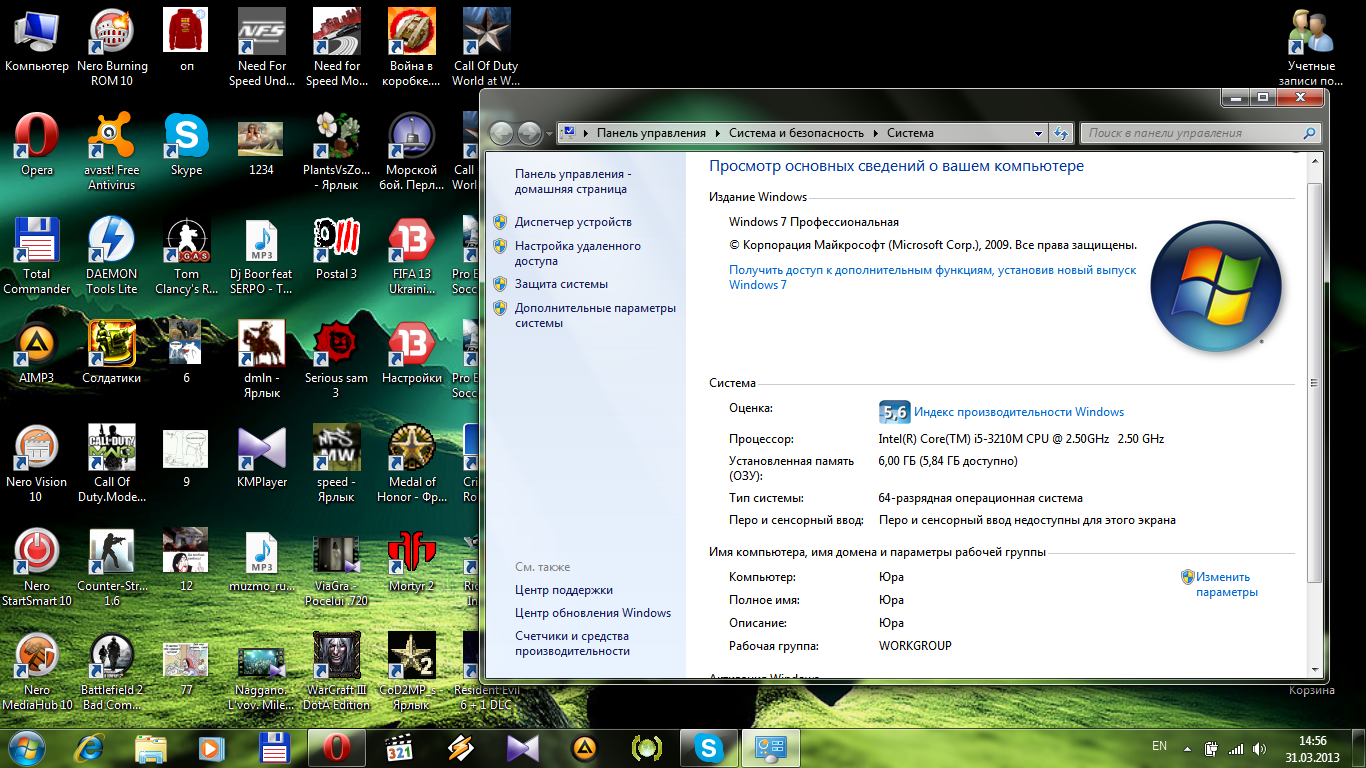Select the Battlefield 2 Bad Company icon
Image resolution: width=1366 pixels, height=768 pixels.
111,671
